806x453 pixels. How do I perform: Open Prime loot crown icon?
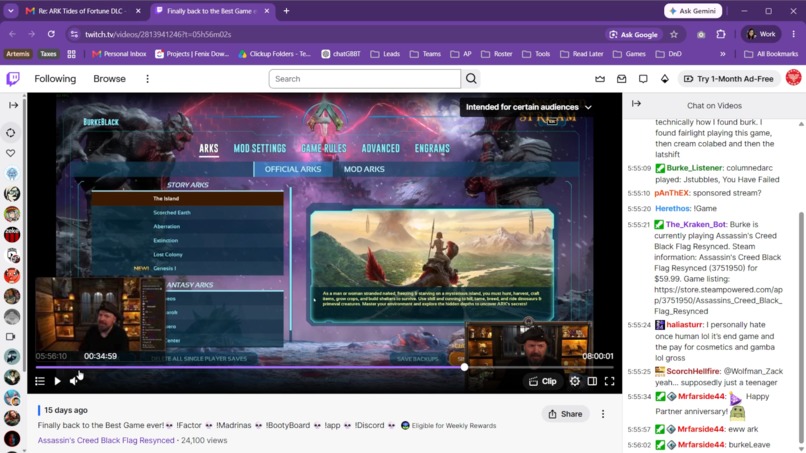600,79
